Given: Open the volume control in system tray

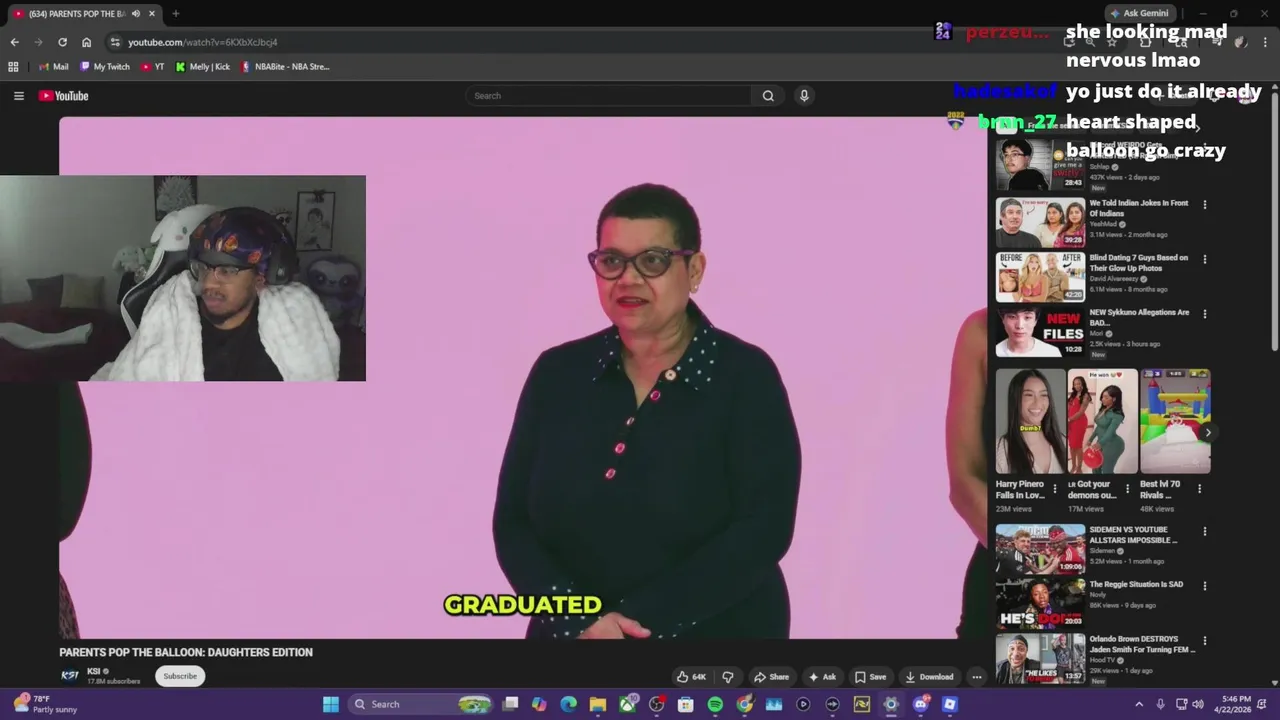Looking at the screenshot, I should point(1198,704).
